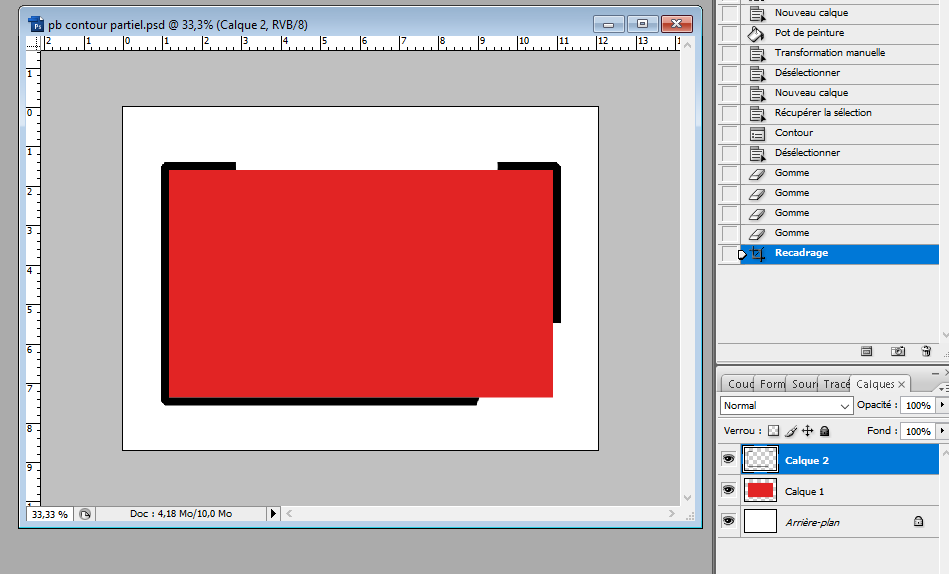Viewport: 949px width, 574px height.
Task: Select the Pot de peinture history state icon
Action: pos(756,33)
